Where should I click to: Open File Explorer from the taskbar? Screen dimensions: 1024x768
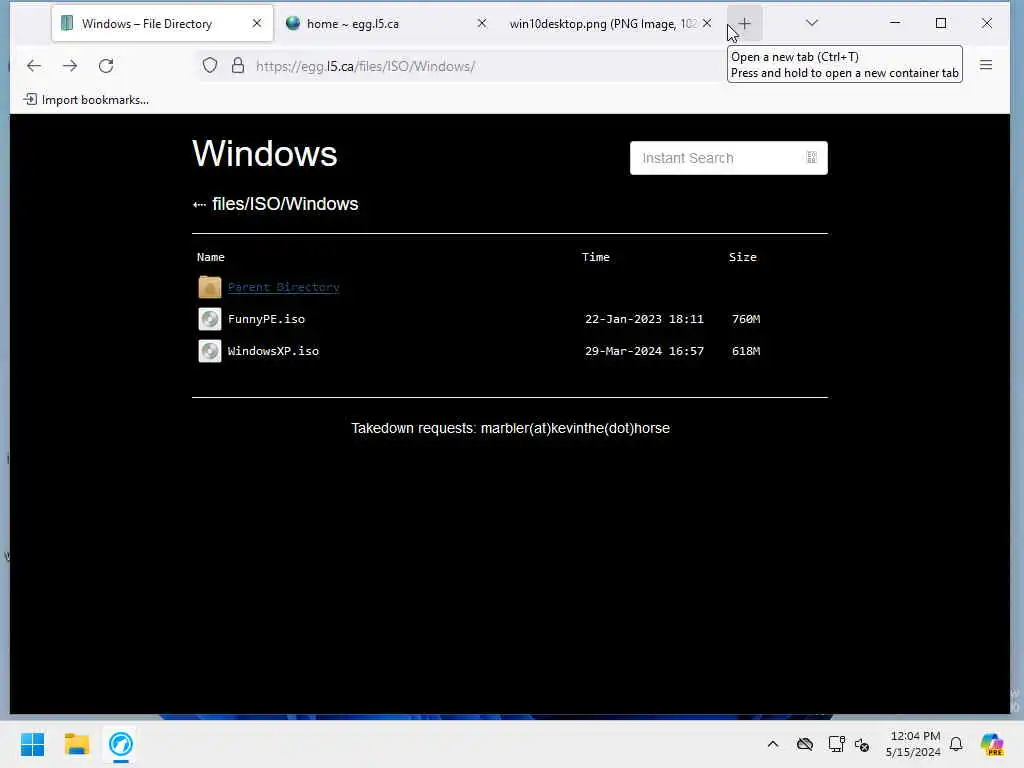coord(76,744)
